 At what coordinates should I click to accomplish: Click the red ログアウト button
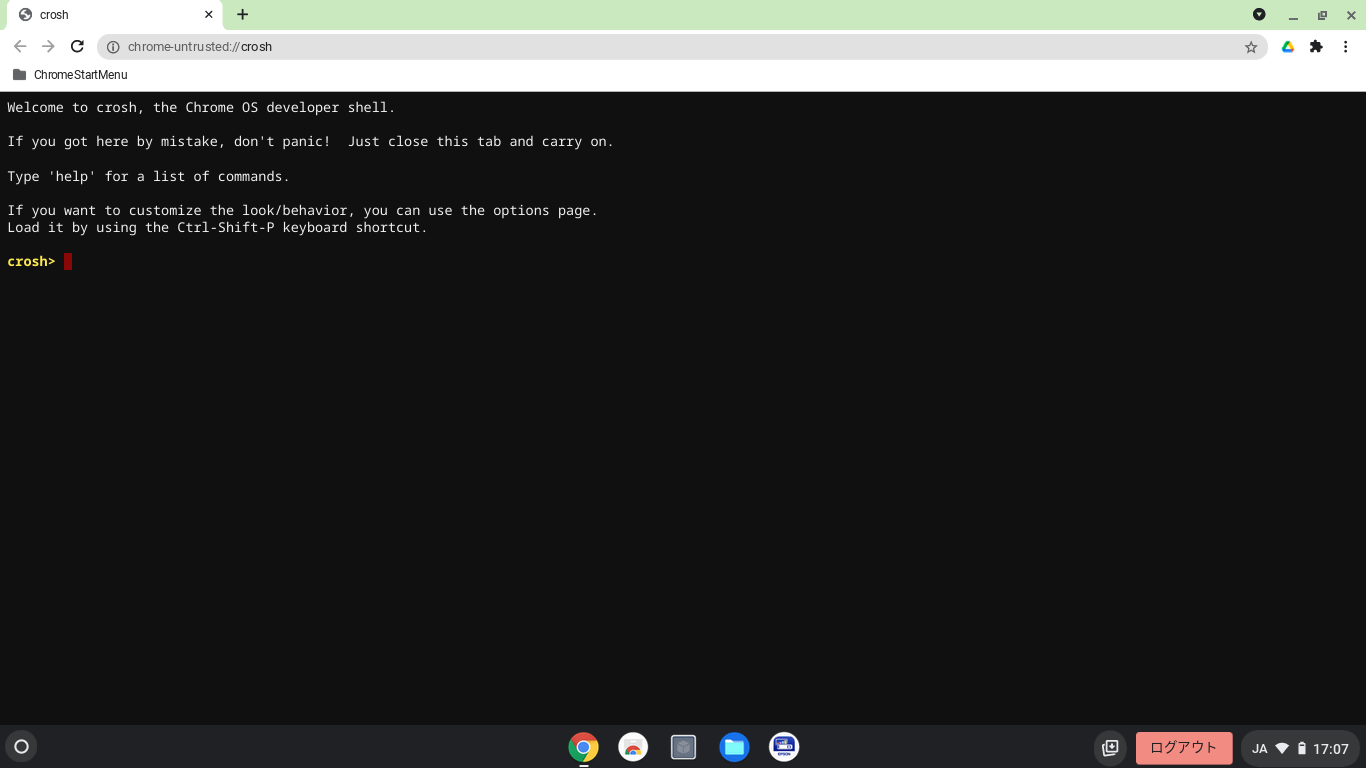[x=1183, y=748]
